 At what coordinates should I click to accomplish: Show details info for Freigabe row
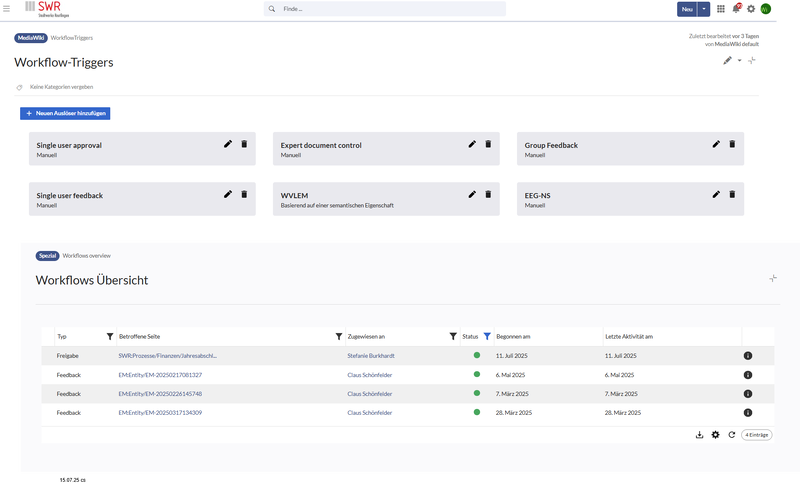coord(748,355)
